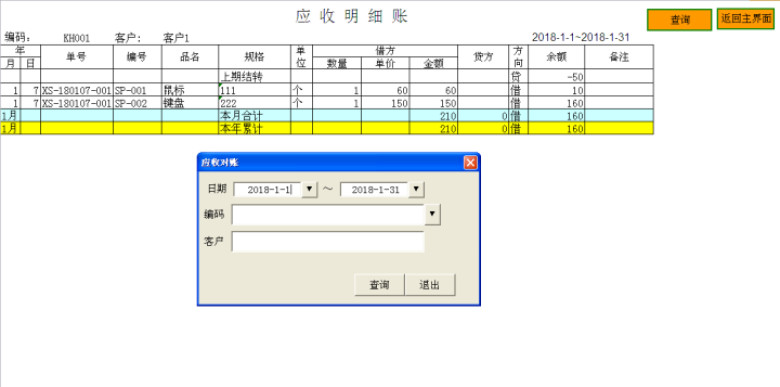Screen dimensions: 780x387
Task: Click the 贷方 cell 0 in 本年累计 row
Action: (483, 128)
